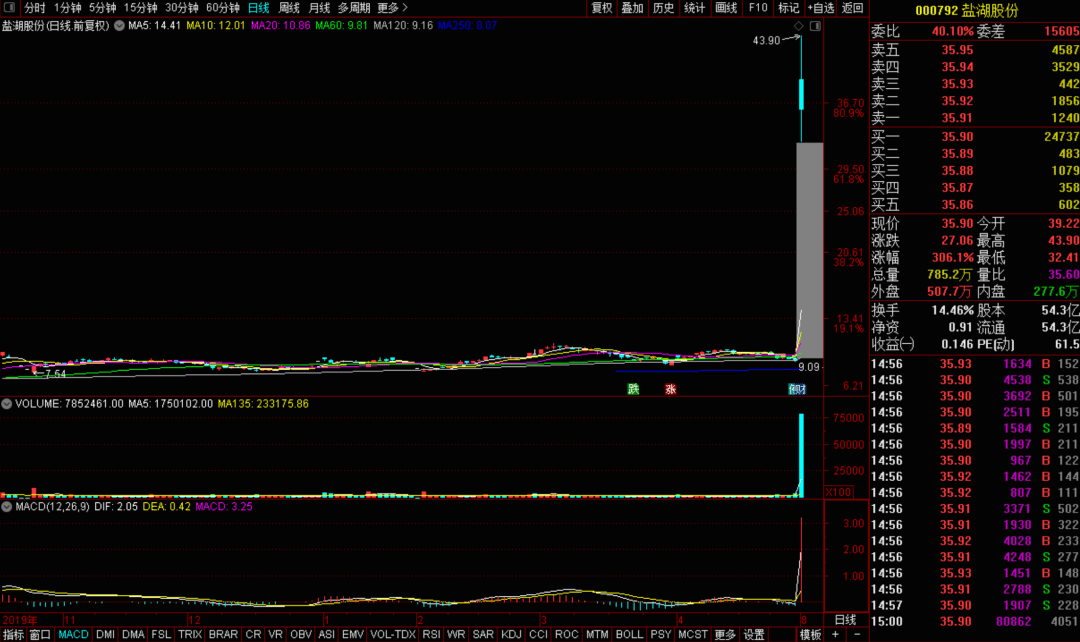This screenshot has height=642, width=1080.
Task: Open the MA settings circle arrow icon
Action: point(119,26)
